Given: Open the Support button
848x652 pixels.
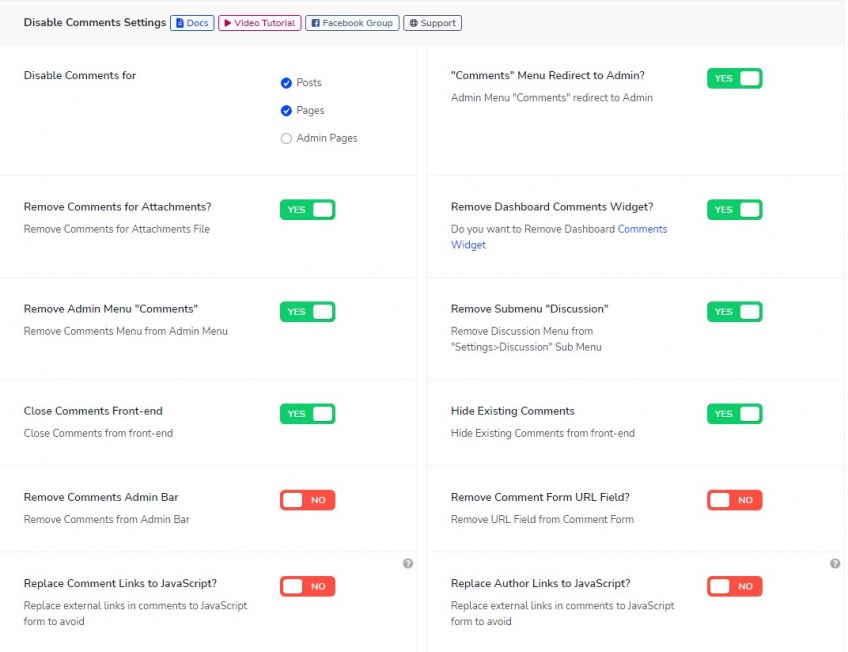Looking at the screenshot, I should [x=432, y=23].
